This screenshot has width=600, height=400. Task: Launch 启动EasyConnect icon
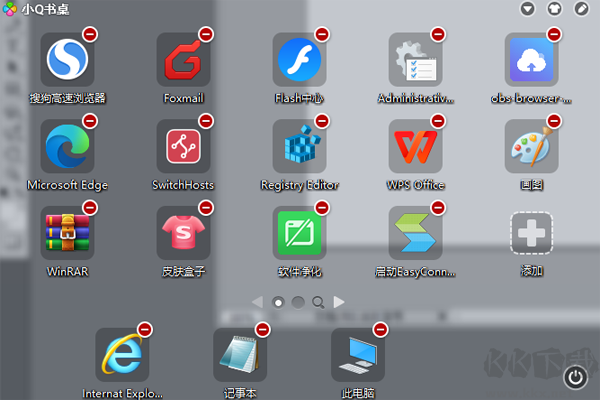click(416, 233)
